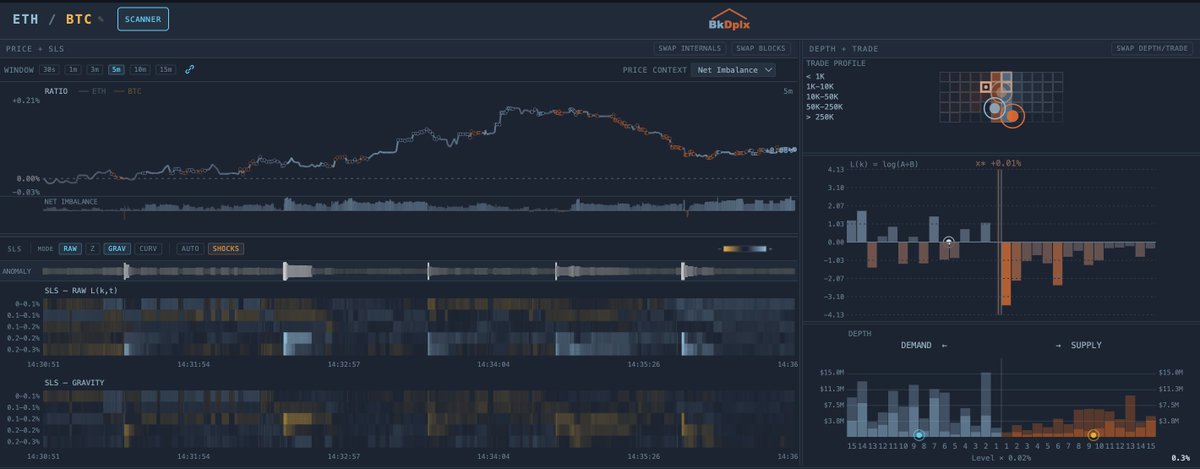Toggle GRAV mode in SLS

(117, 248)
